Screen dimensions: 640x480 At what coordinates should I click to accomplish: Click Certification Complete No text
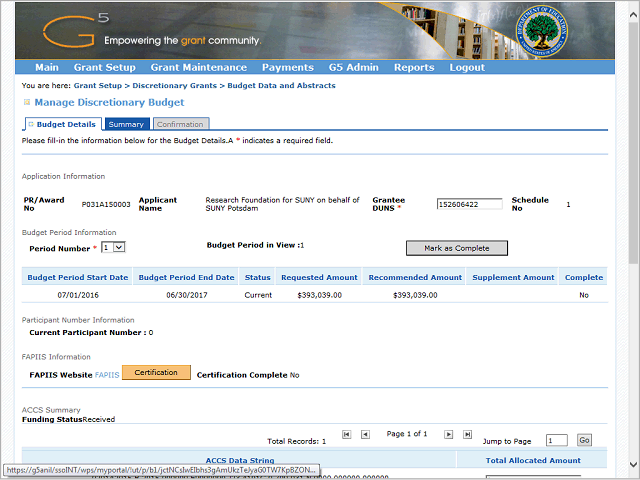248,375
